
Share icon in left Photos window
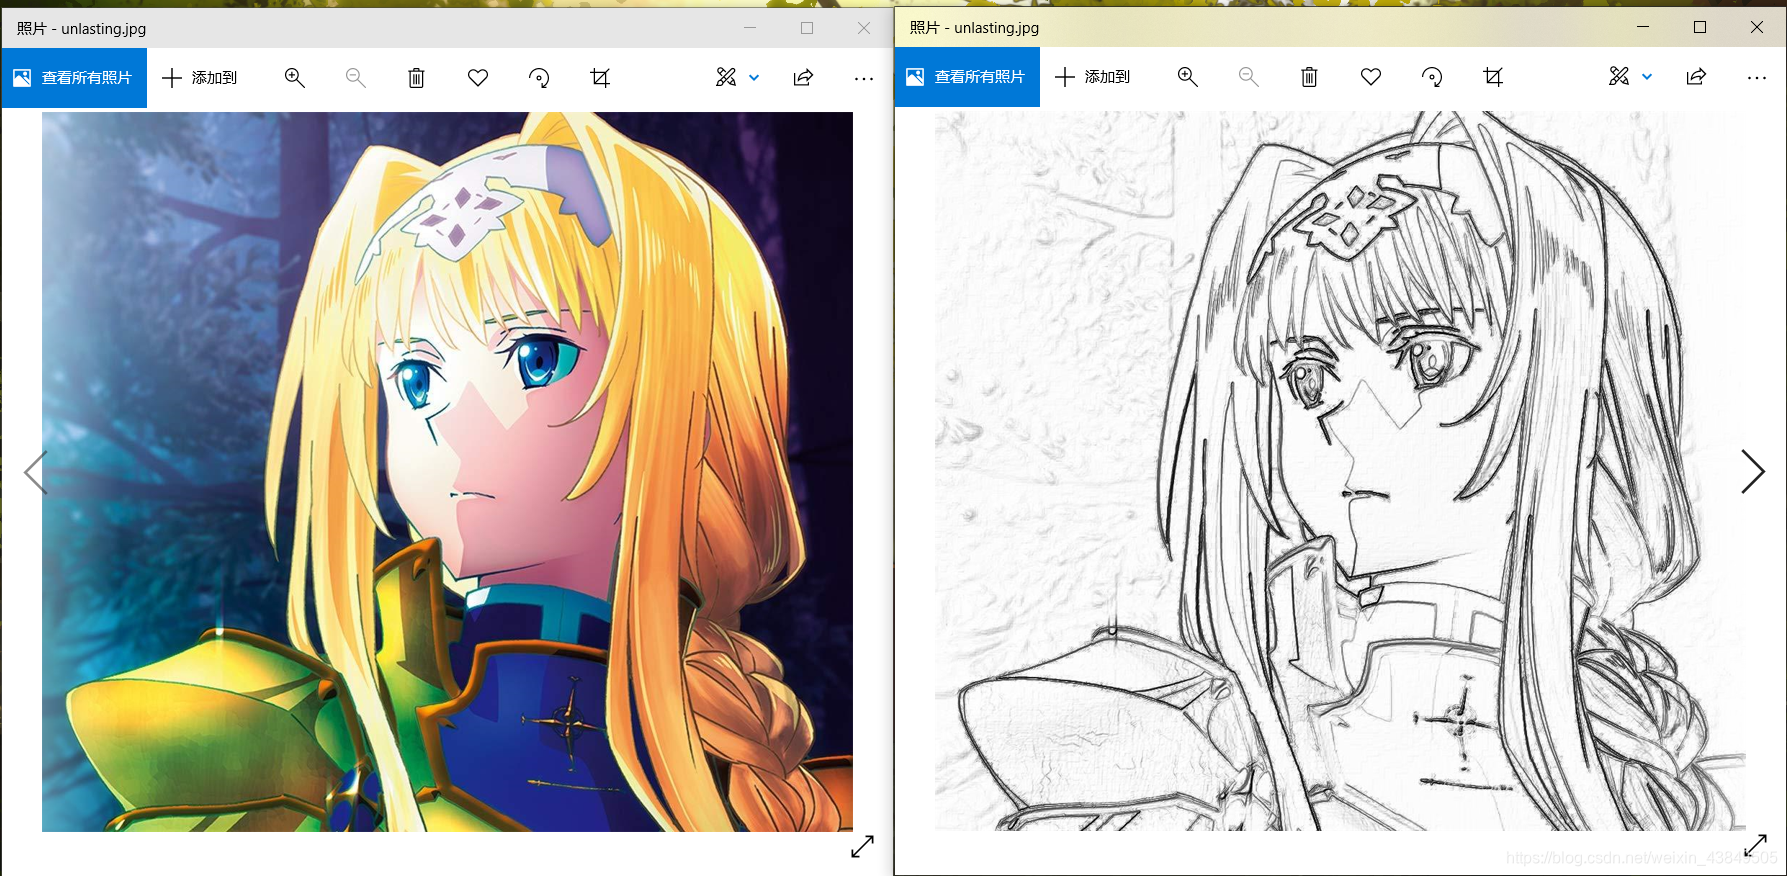(x=803, y=78)
